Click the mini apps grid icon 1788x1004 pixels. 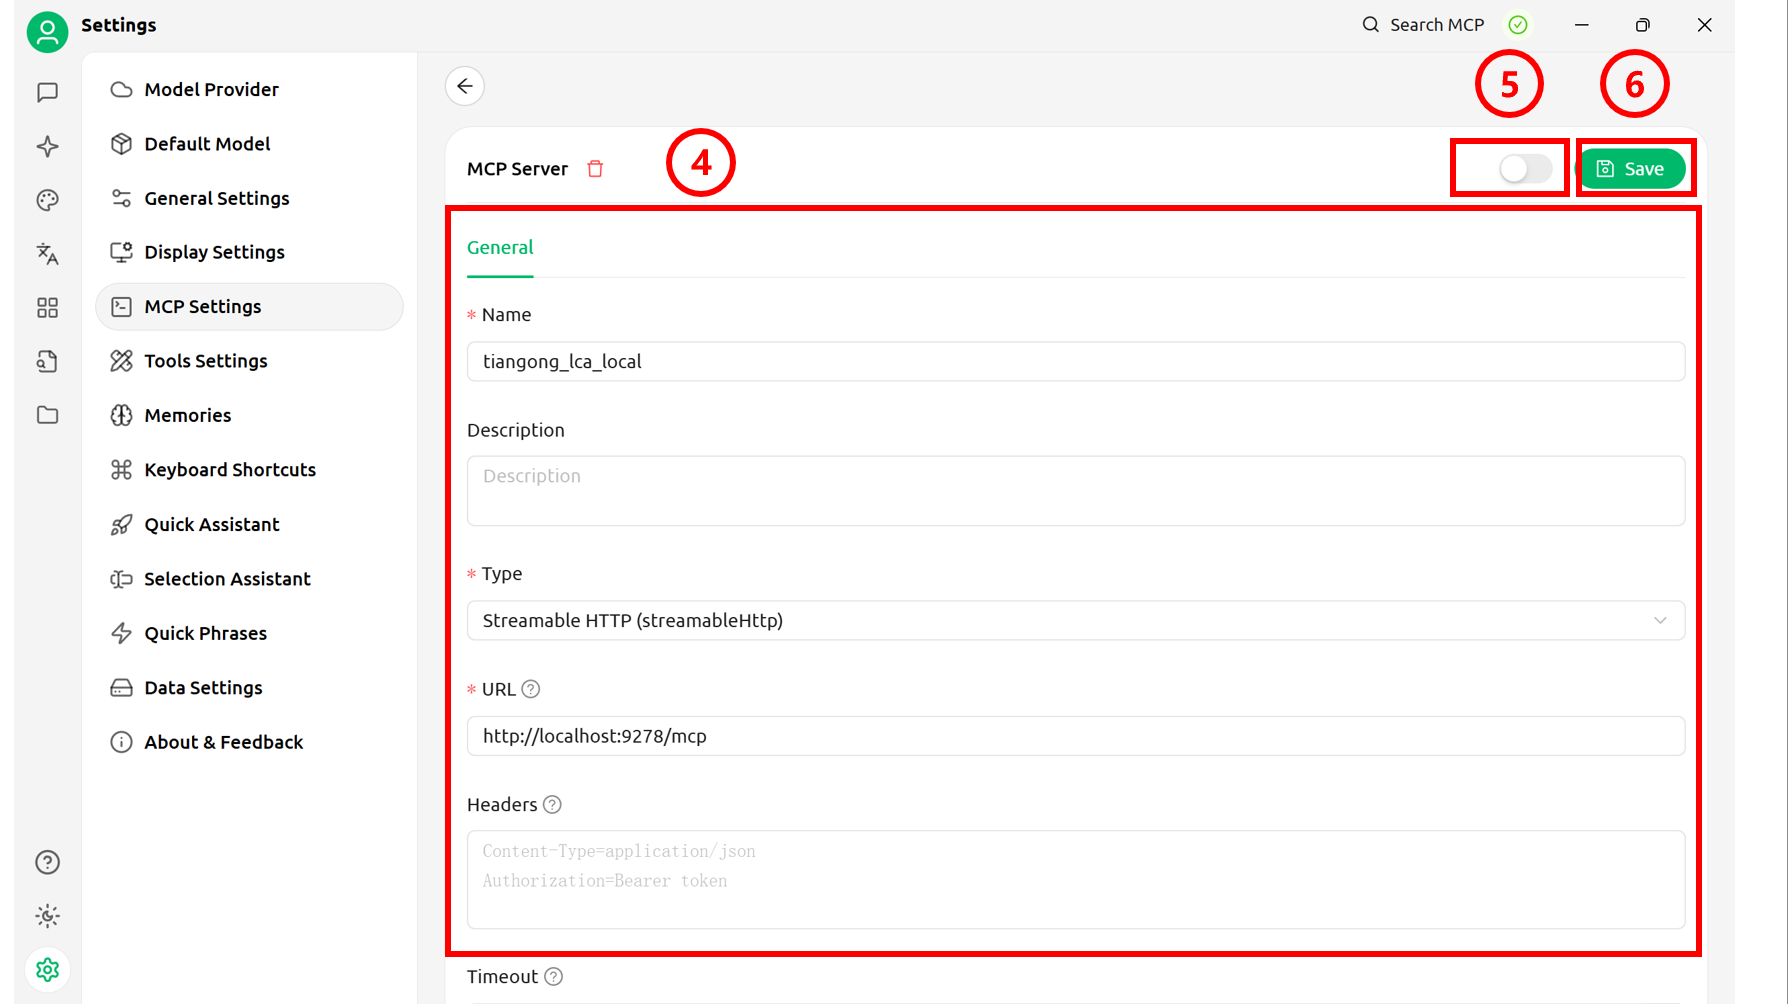pyautogui.click(x=47, y=308)
